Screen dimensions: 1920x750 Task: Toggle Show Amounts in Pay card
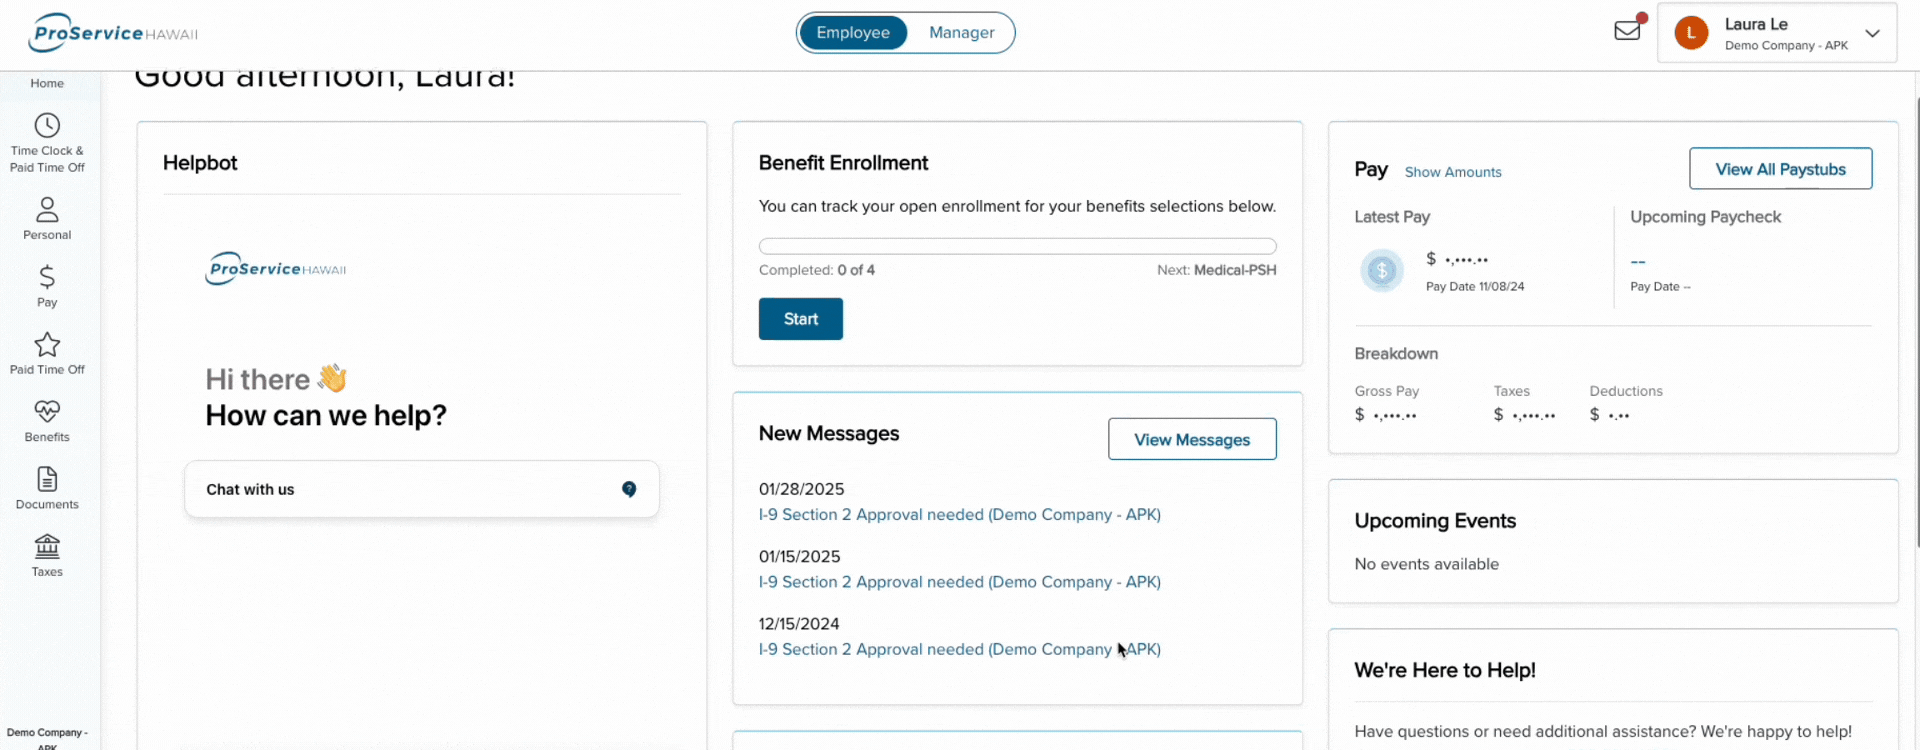1453,172
